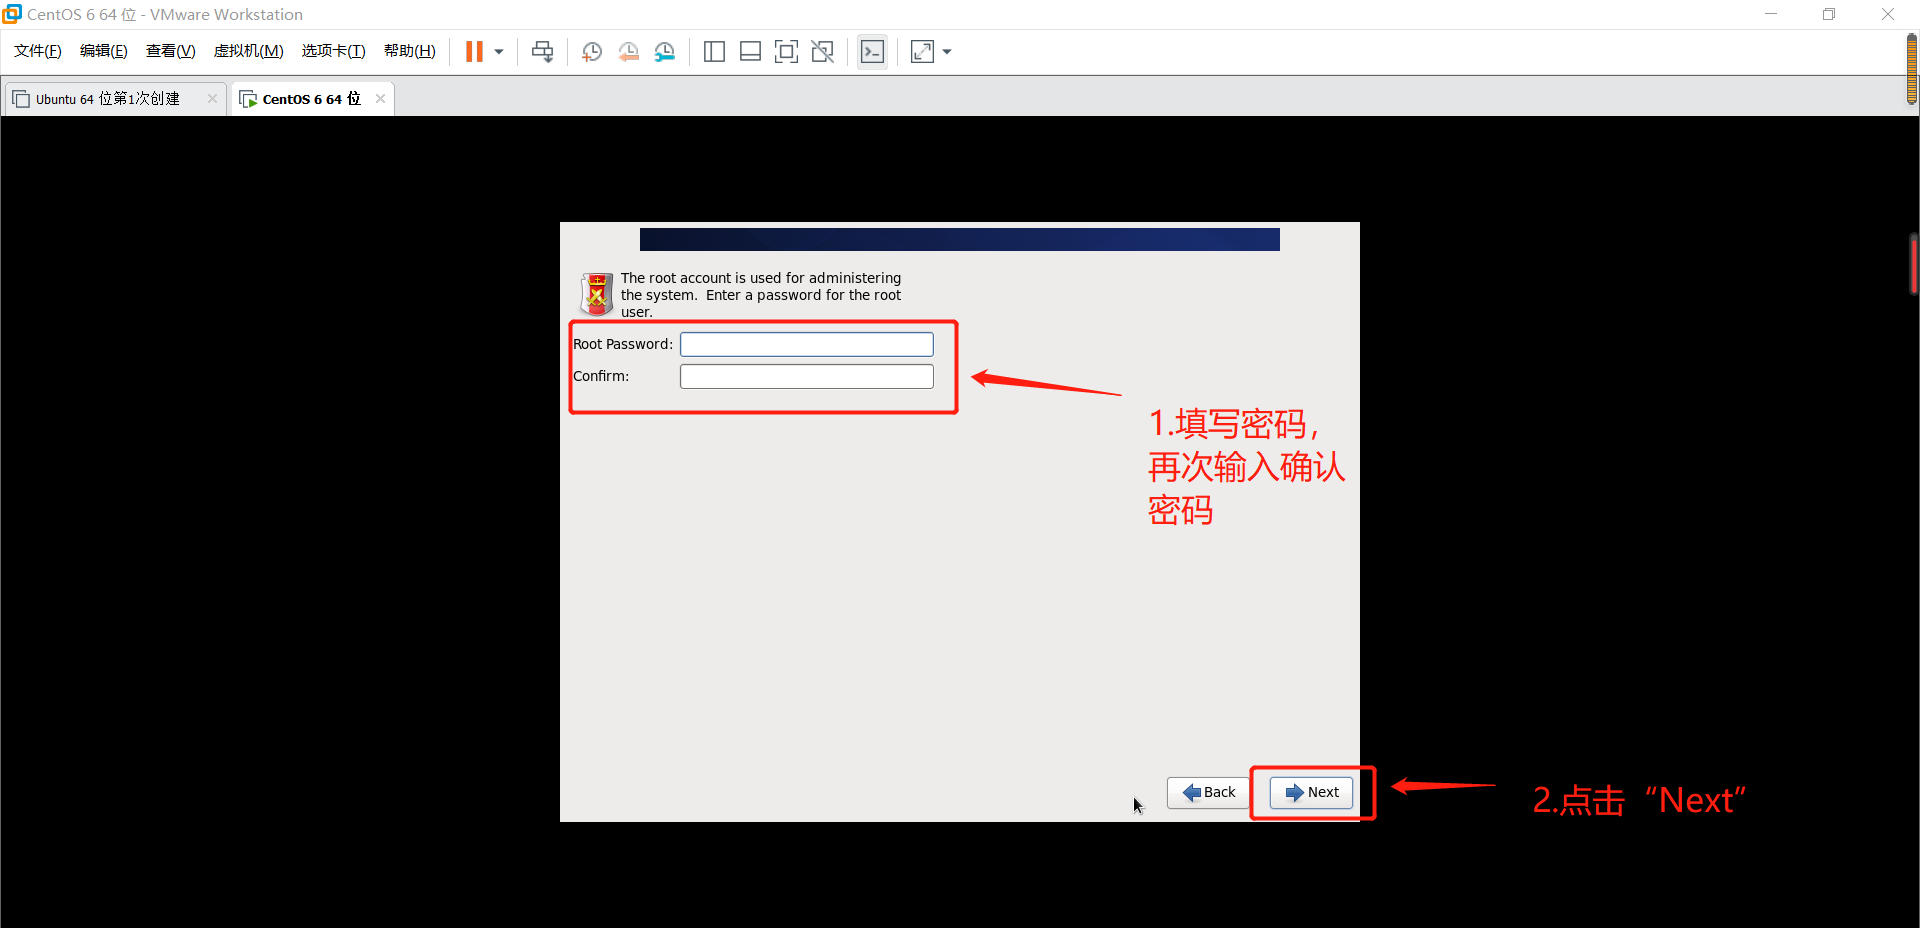Restore down the VMware window
The image size is (1920, 928).
(x=1829, y=14)
